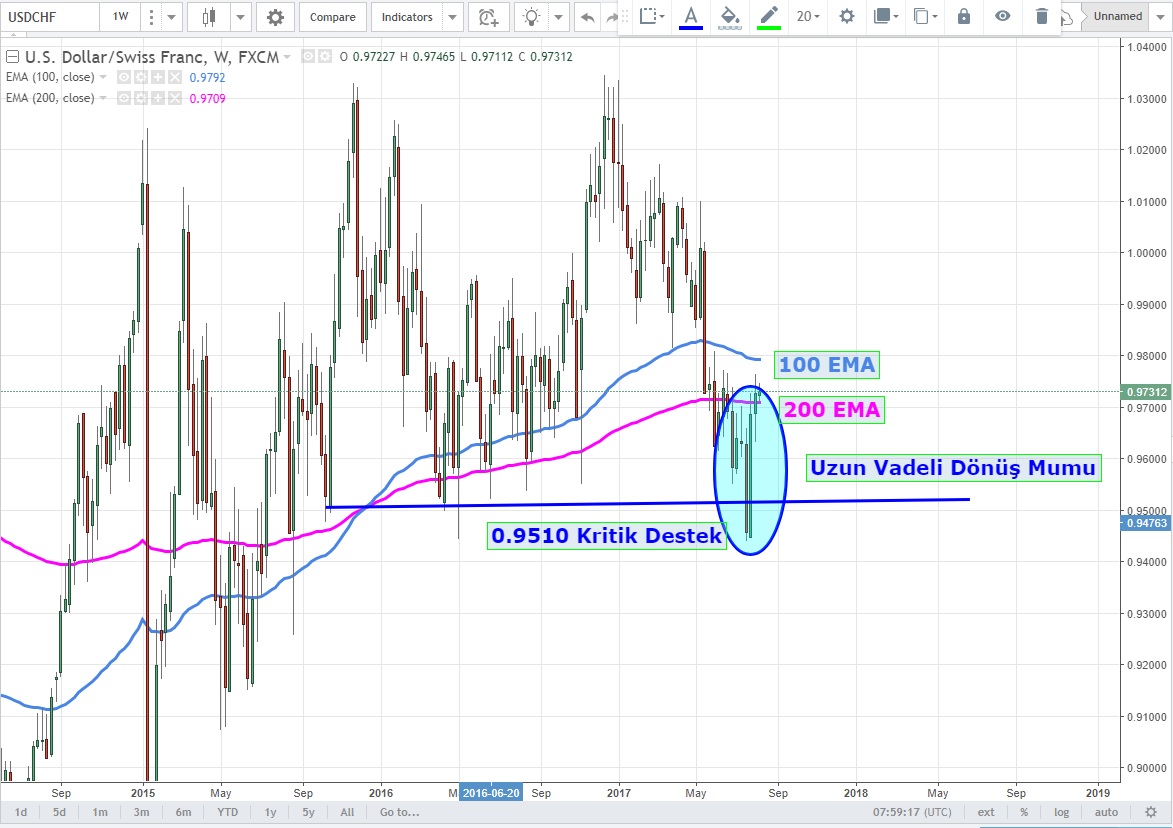This screenshot has width=1173, height=828.
Task: Enable auto scale at bottom right
Action: [1105, 812]
